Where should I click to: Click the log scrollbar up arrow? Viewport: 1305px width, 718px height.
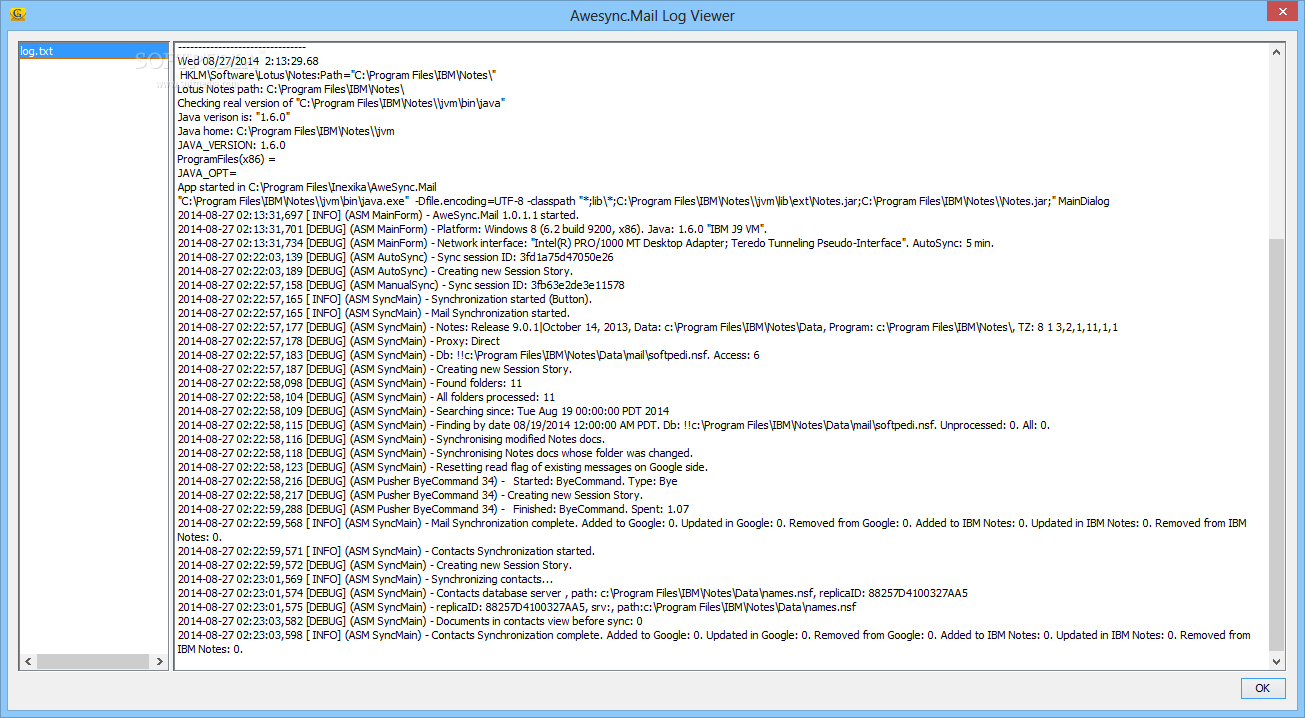coord(1277,51)
